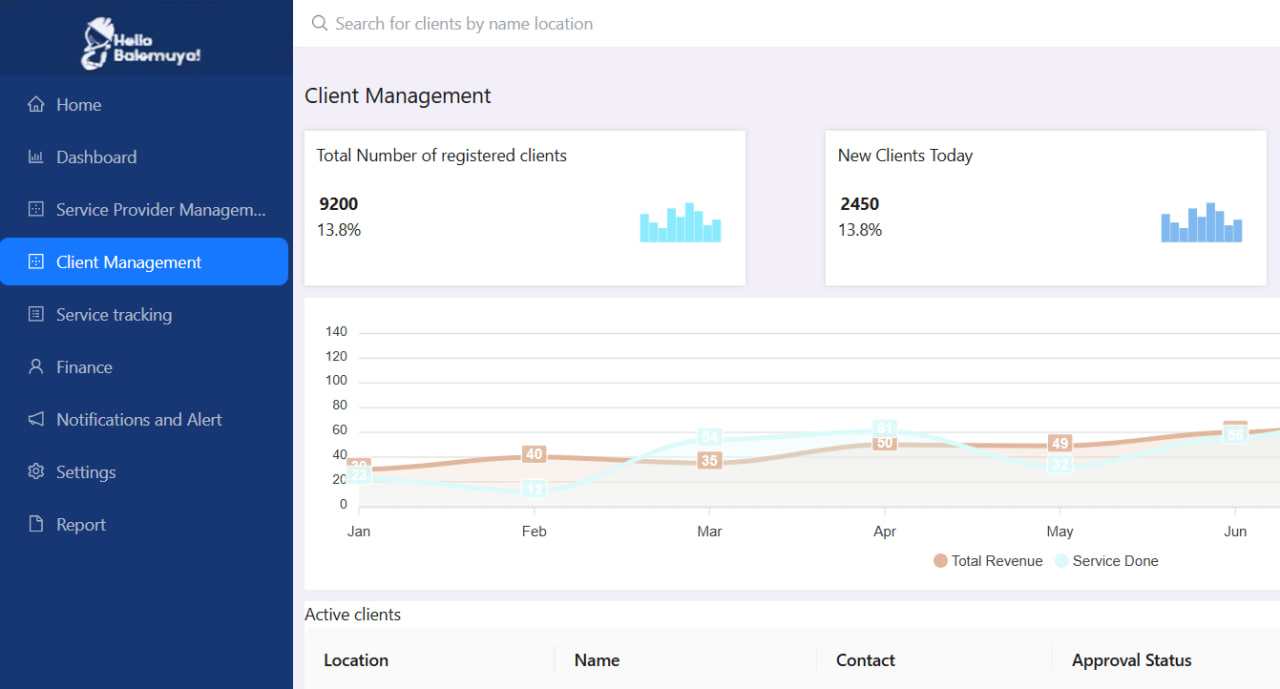The width and height of the screenshot is (1280, 689).
Task: Click the Hello Balemuya logo
Action: 141,44
